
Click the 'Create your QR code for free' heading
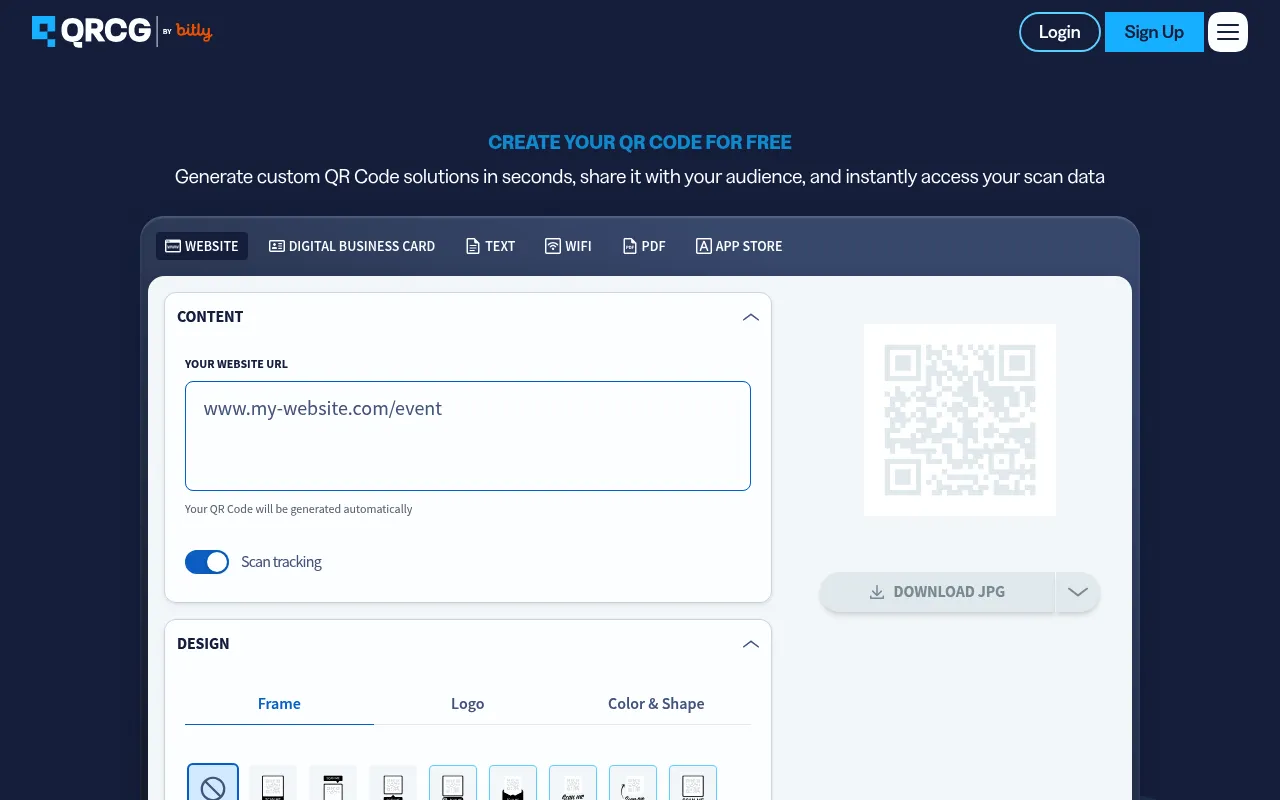(x=640, y=142)
